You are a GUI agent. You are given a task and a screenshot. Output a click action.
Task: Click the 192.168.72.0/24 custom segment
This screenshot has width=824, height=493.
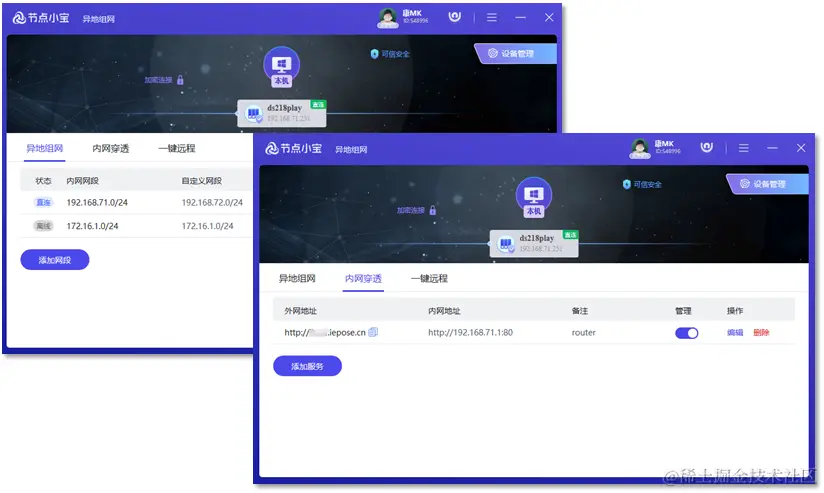point(212,202)
